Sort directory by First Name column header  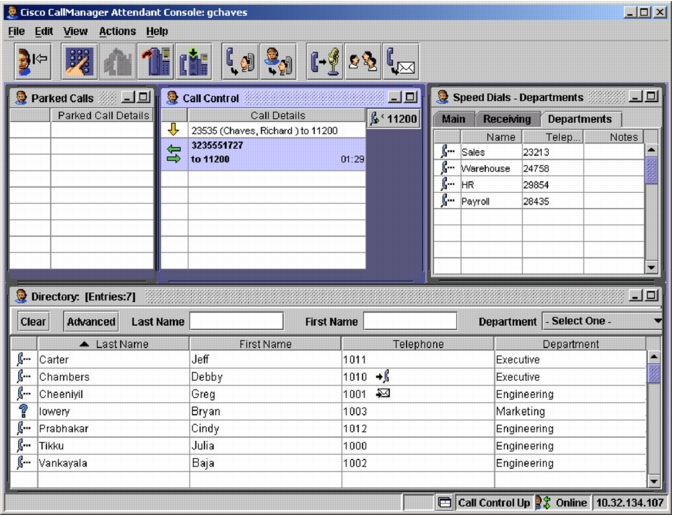(265, 344)
